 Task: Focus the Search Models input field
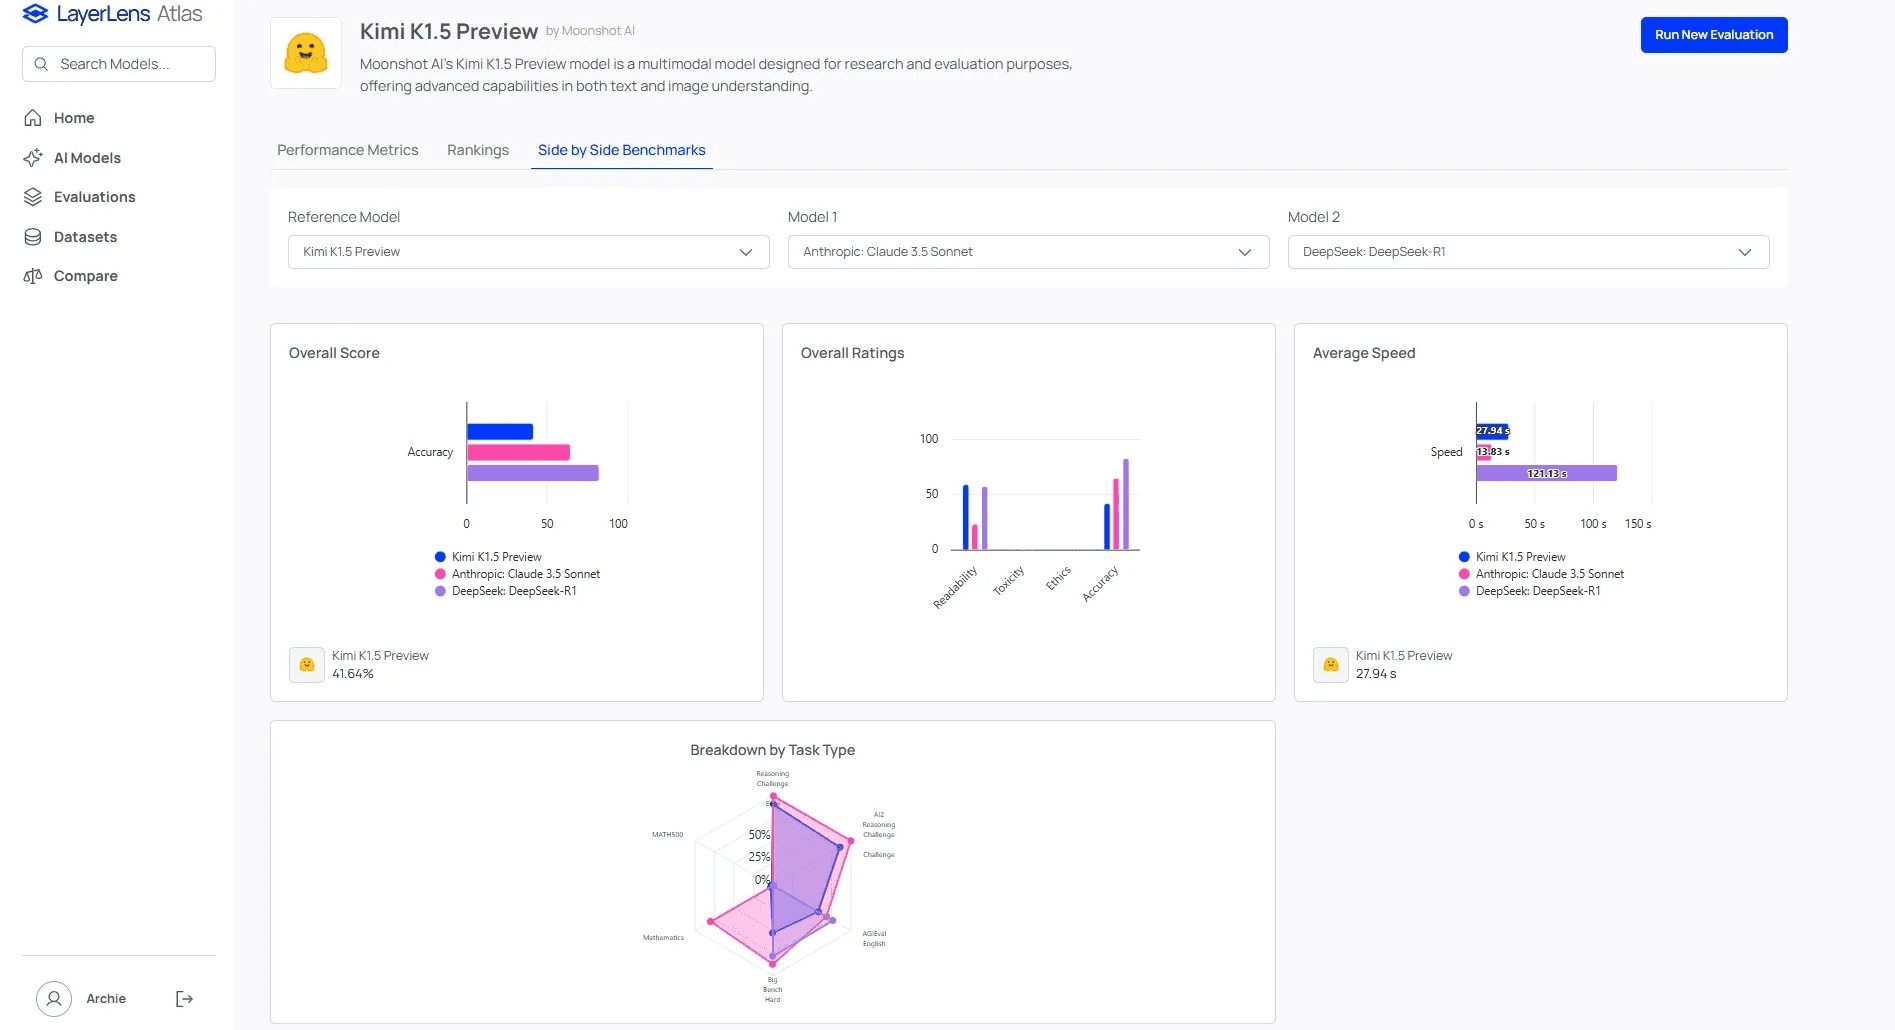pos(119,64)
